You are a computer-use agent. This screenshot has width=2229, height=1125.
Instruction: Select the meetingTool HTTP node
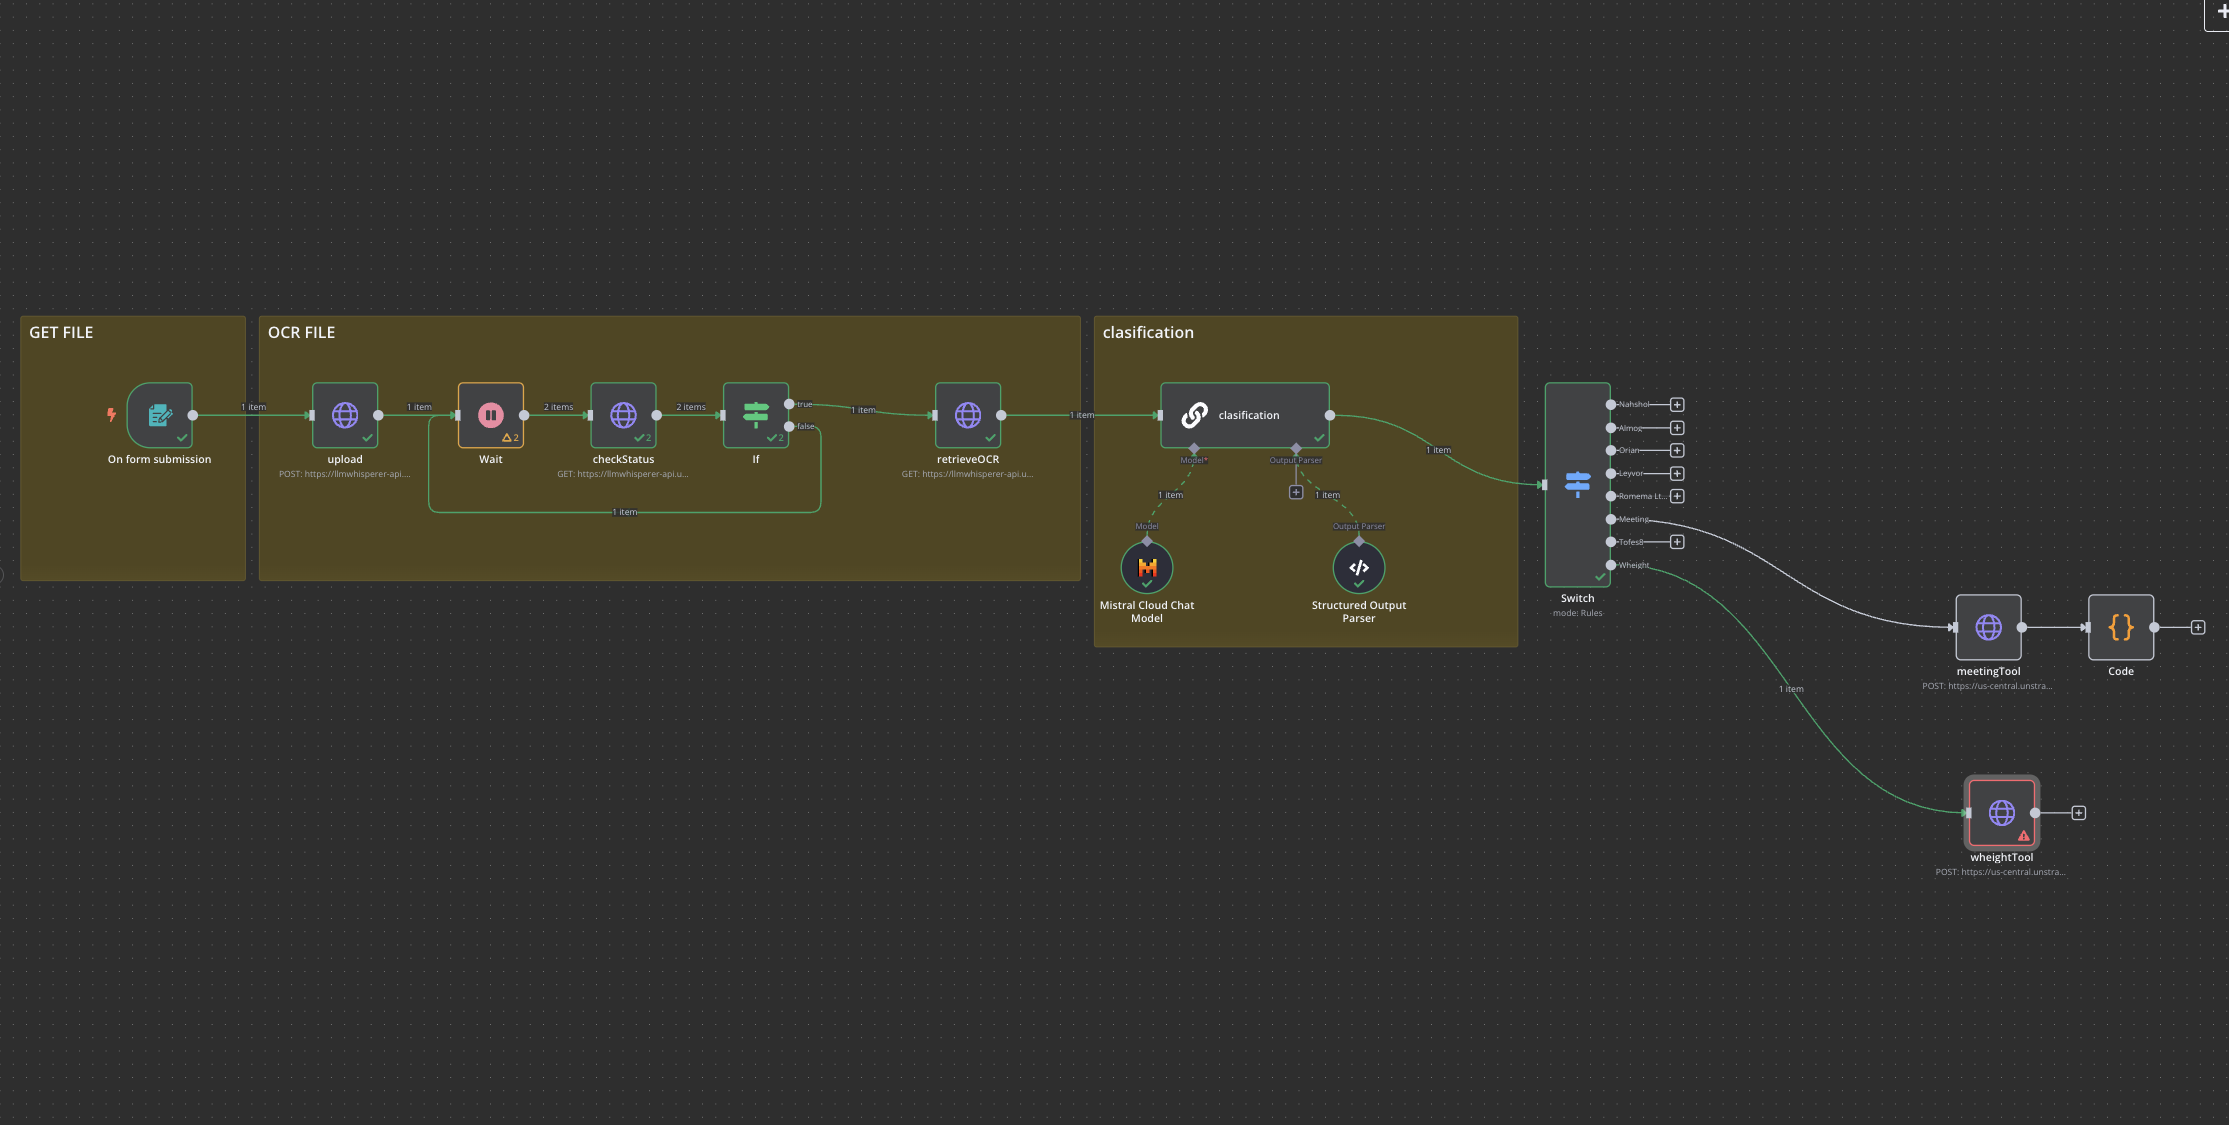[1989, 627]
